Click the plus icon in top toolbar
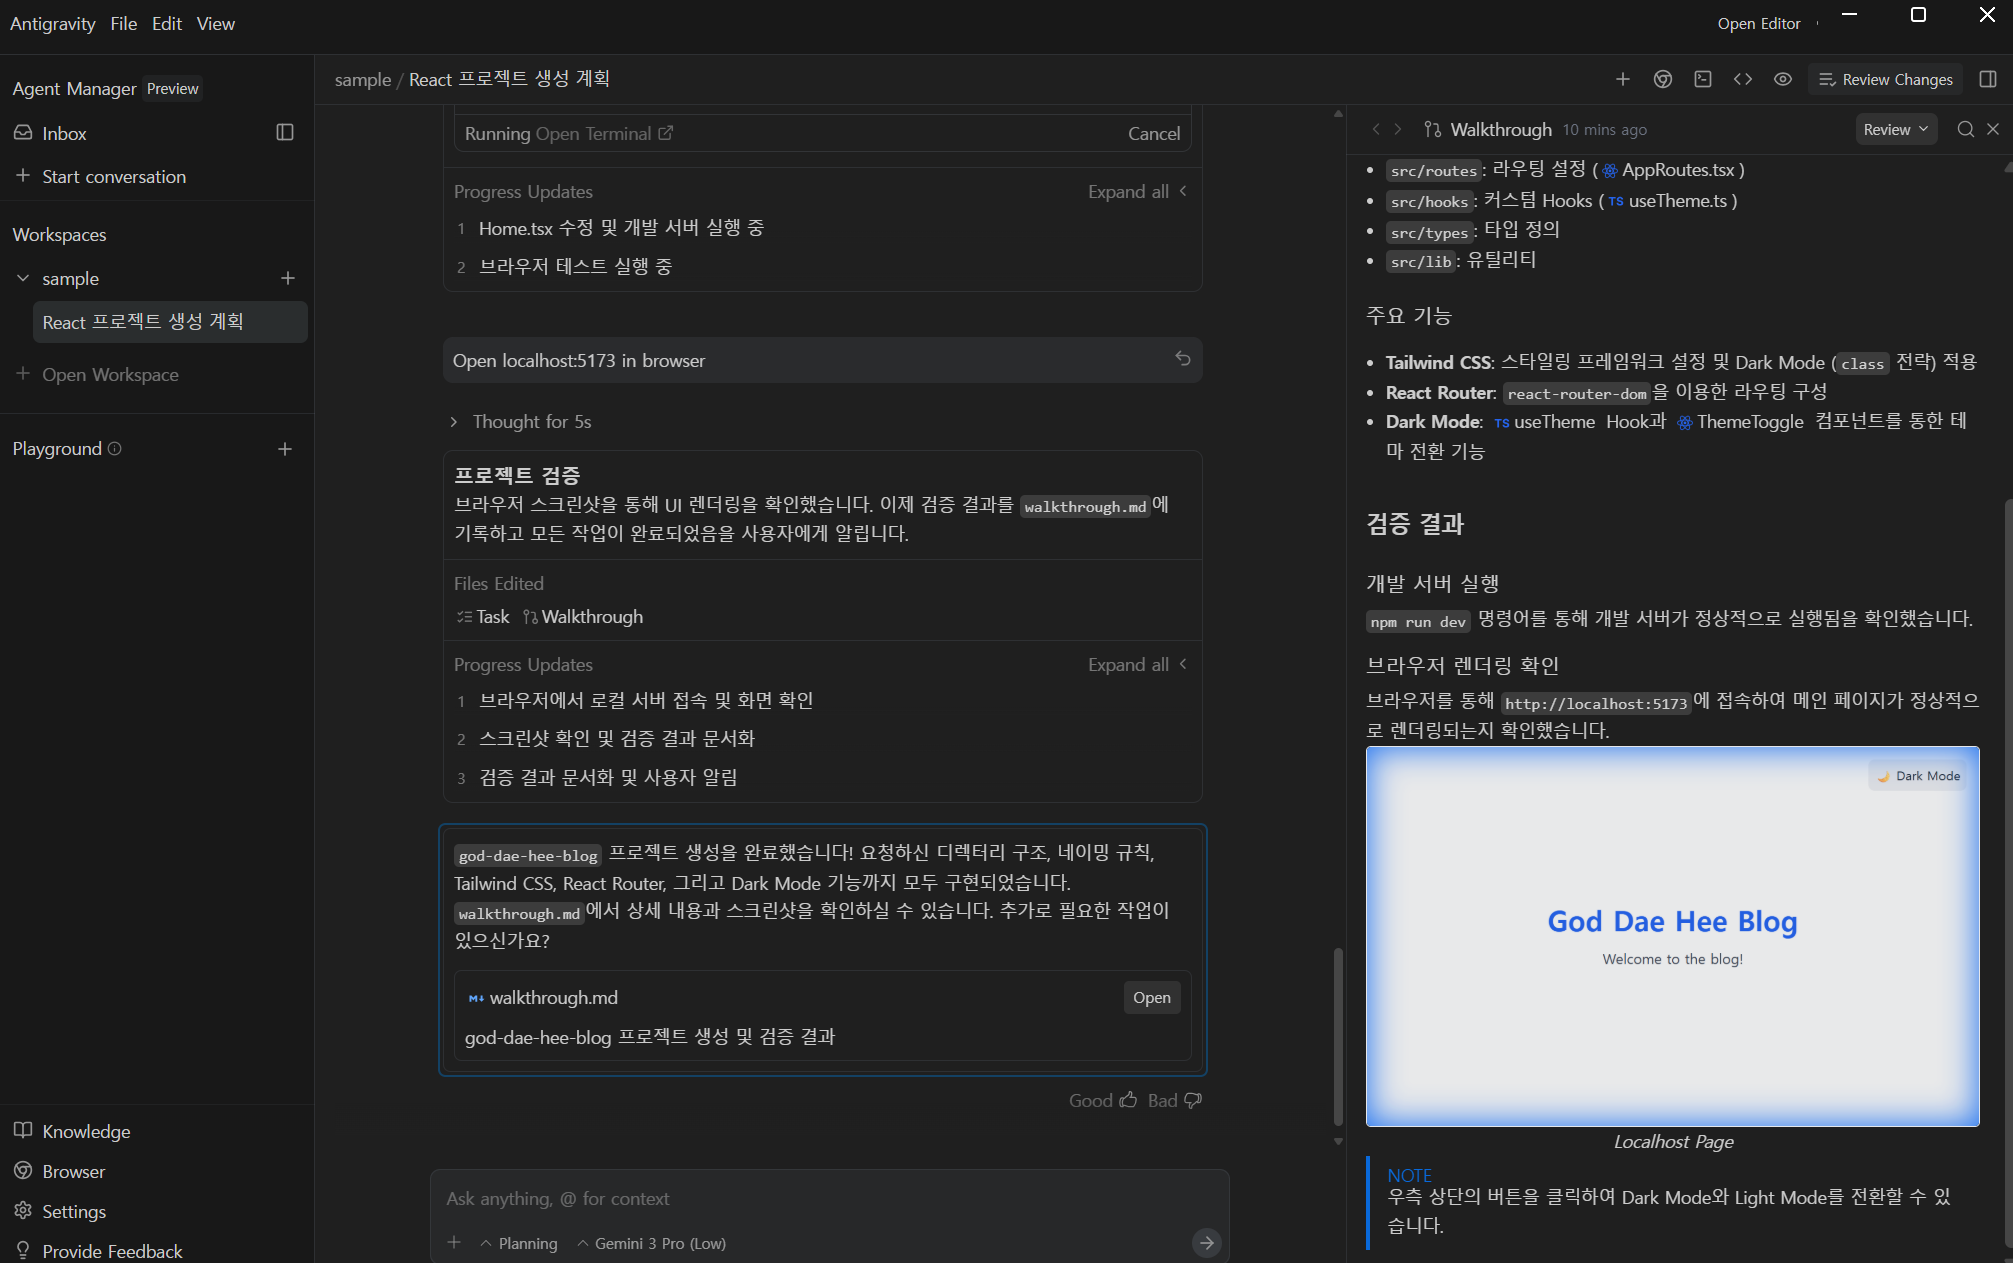 click(x=1623, y=80)
